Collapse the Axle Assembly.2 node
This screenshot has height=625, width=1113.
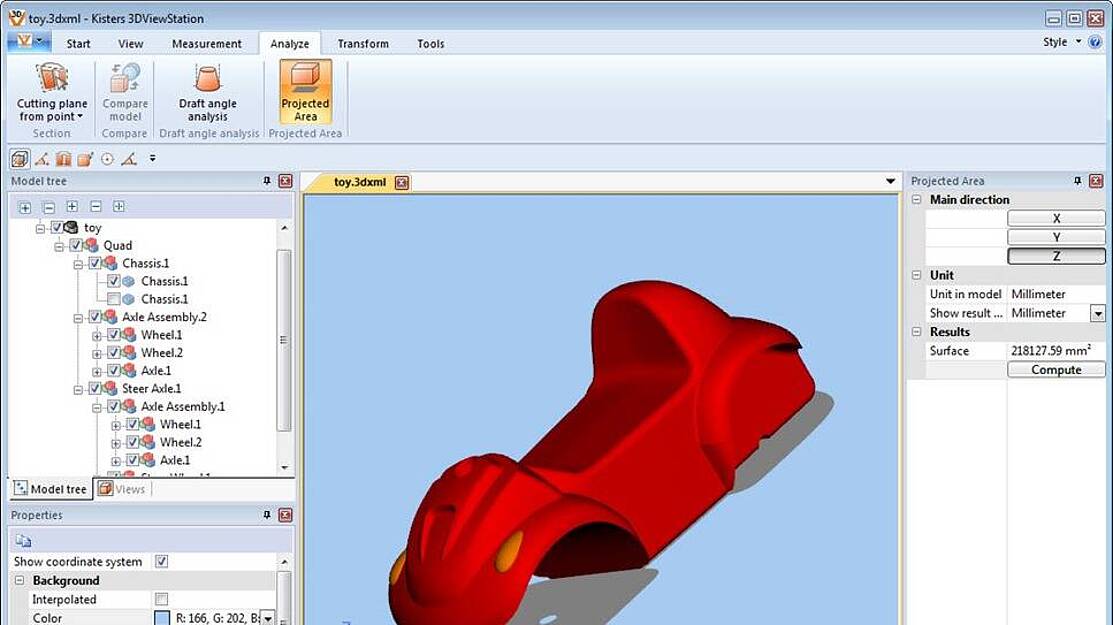78,318
